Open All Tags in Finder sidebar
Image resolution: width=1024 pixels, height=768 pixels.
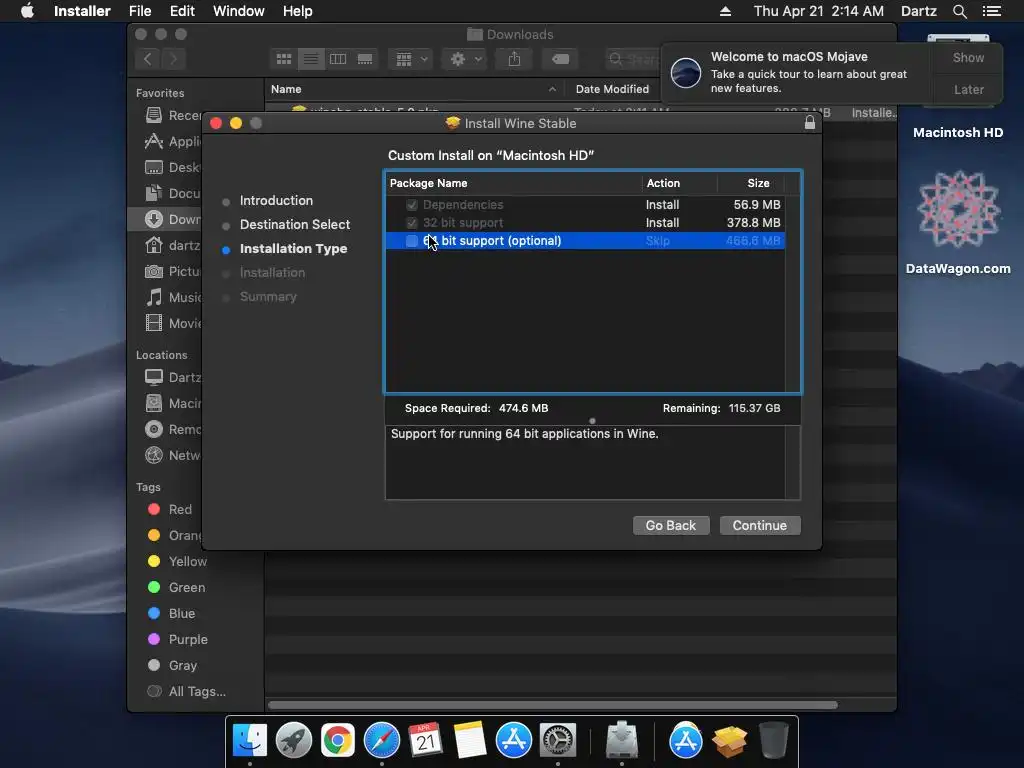187,692
